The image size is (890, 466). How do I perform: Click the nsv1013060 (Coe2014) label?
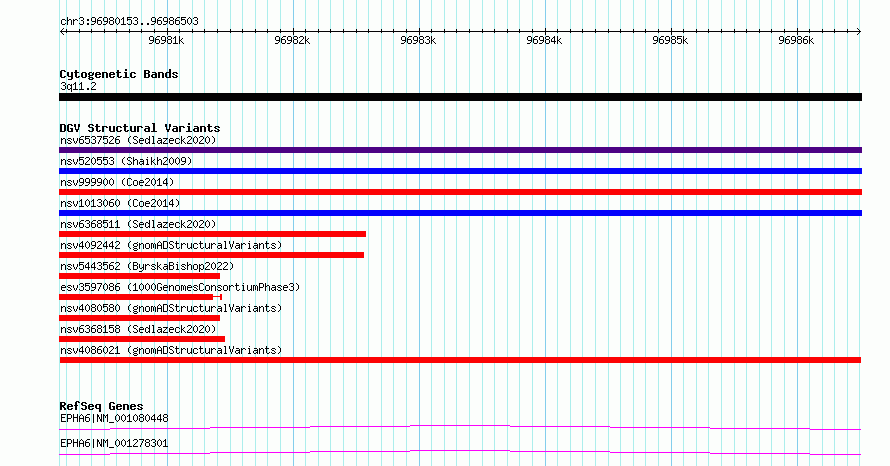coord(120,203)
